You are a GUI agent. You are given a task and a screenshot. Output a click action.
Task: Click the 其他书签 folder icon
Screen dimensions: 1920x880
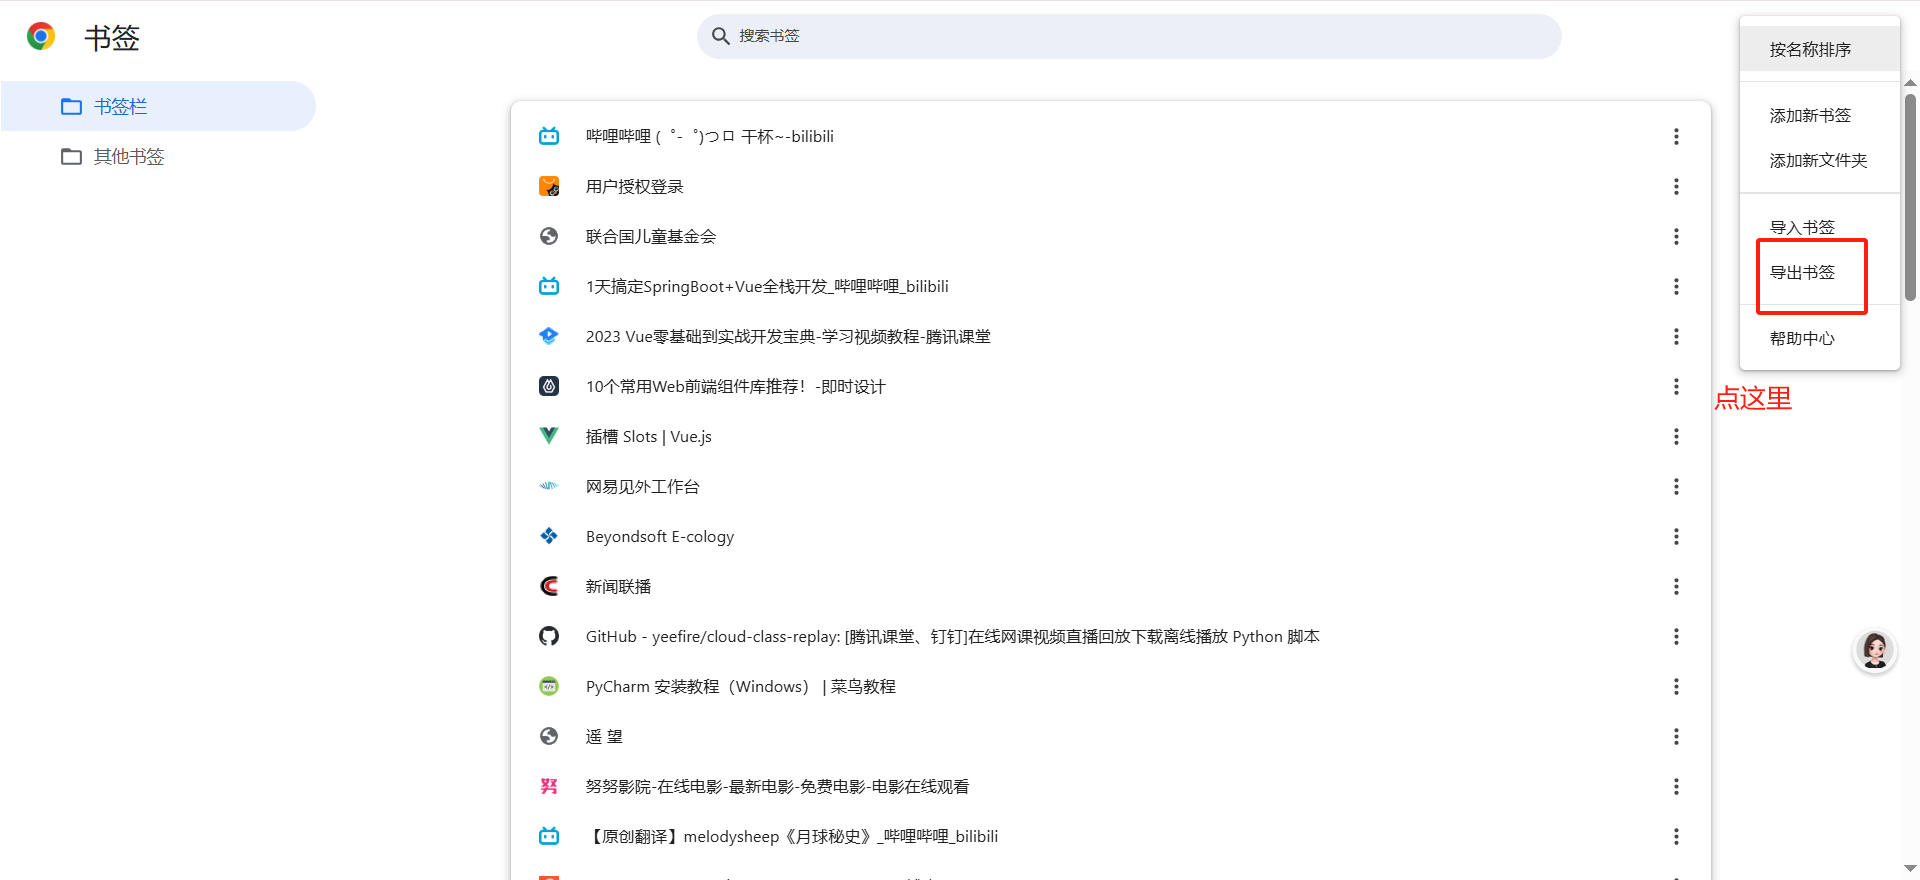(71, 156)
